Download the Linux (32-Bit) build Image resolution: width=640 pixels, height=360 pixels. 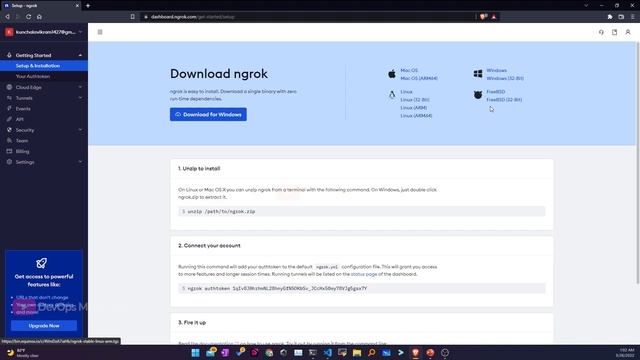point(415,100)
